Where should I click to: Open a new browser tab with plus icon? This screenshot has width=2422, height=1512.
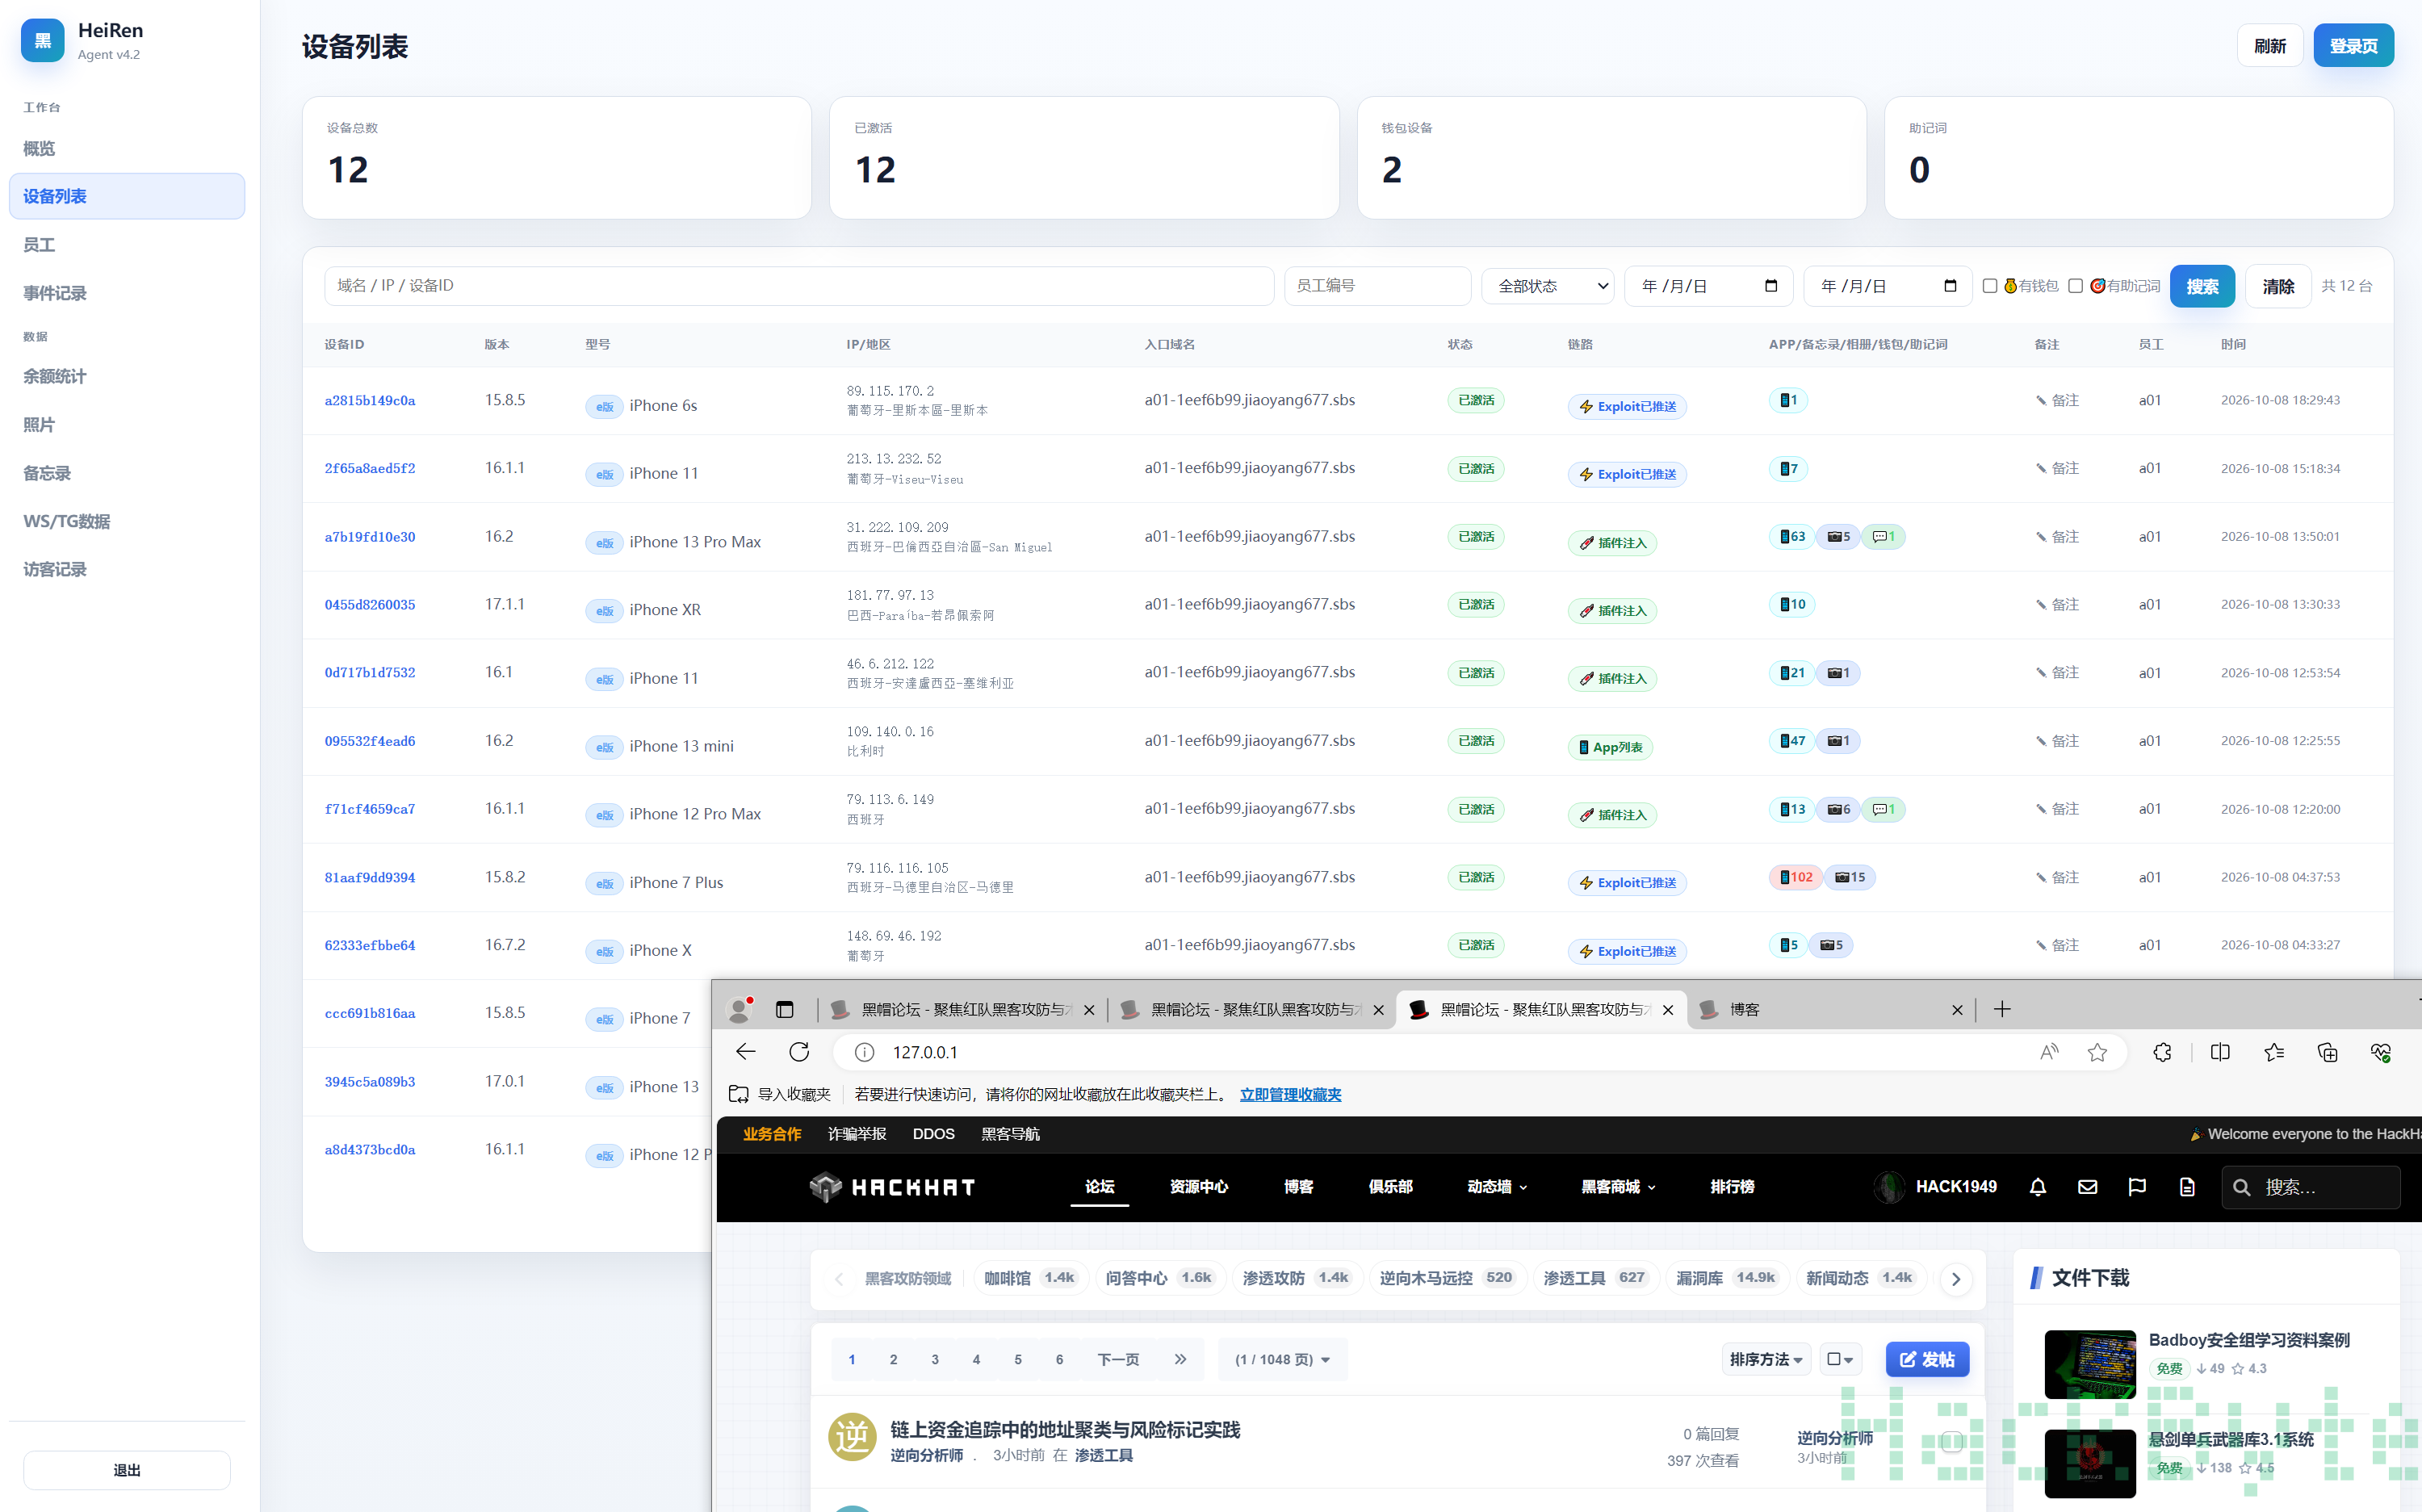(x=2002, y=1009)
